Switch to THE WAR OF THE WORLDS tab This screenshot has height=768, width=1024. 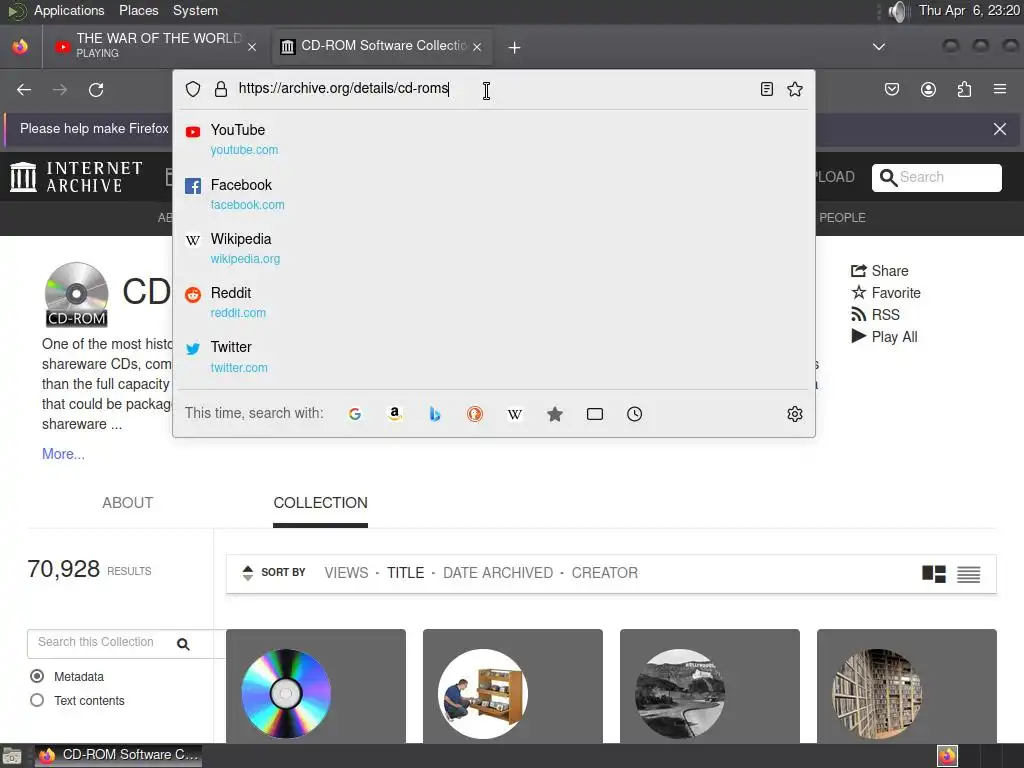157,46
